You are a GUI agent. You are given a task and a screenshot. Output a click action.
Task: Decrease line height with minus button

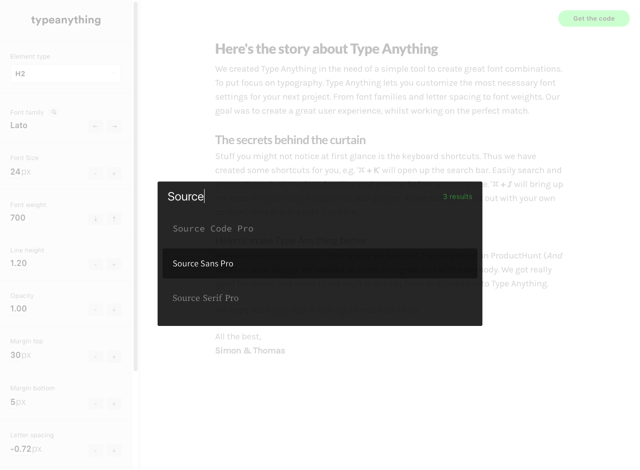click(96, 264)
